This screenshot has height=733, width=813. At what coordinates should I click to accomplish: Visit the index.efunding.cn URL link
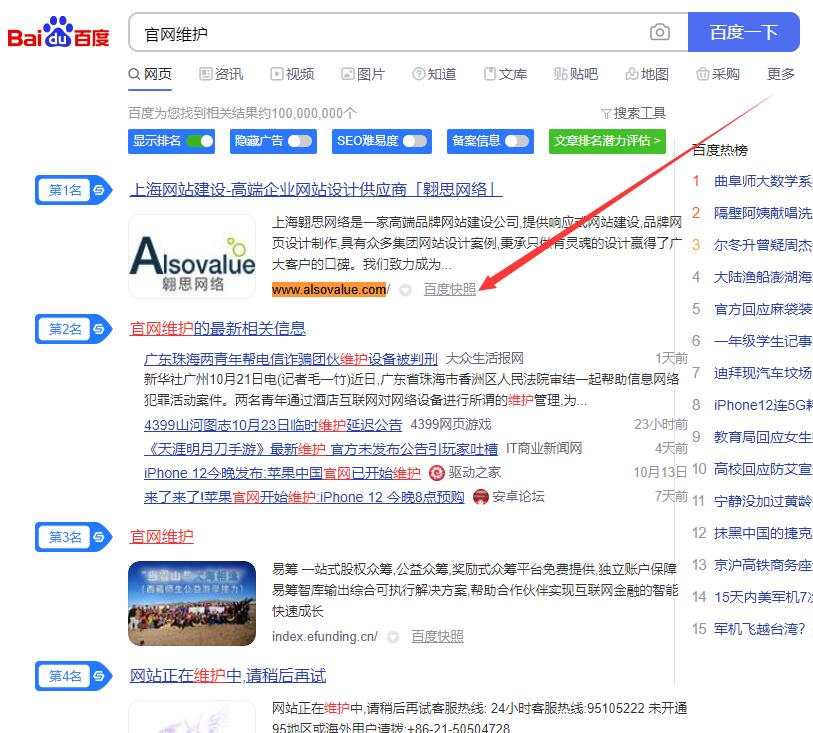[325, 637]
